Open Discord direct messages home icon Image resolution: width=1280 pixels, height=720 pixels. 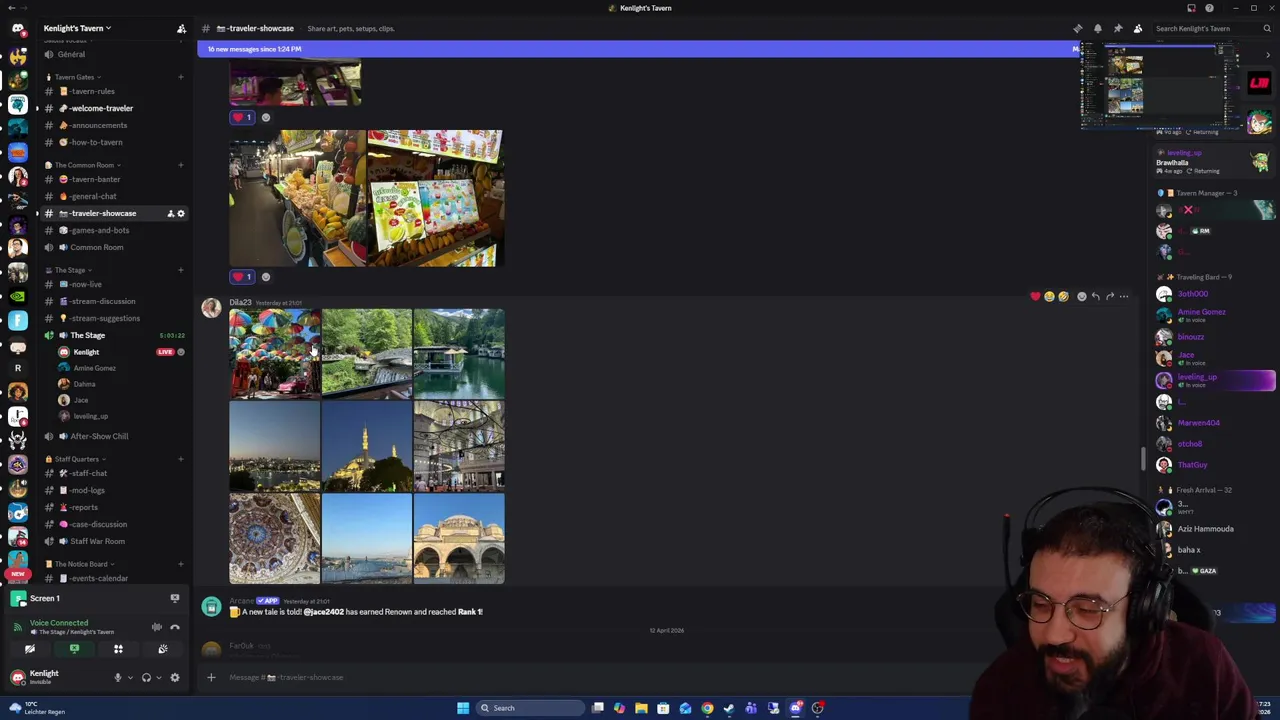(x=17, y=28)
